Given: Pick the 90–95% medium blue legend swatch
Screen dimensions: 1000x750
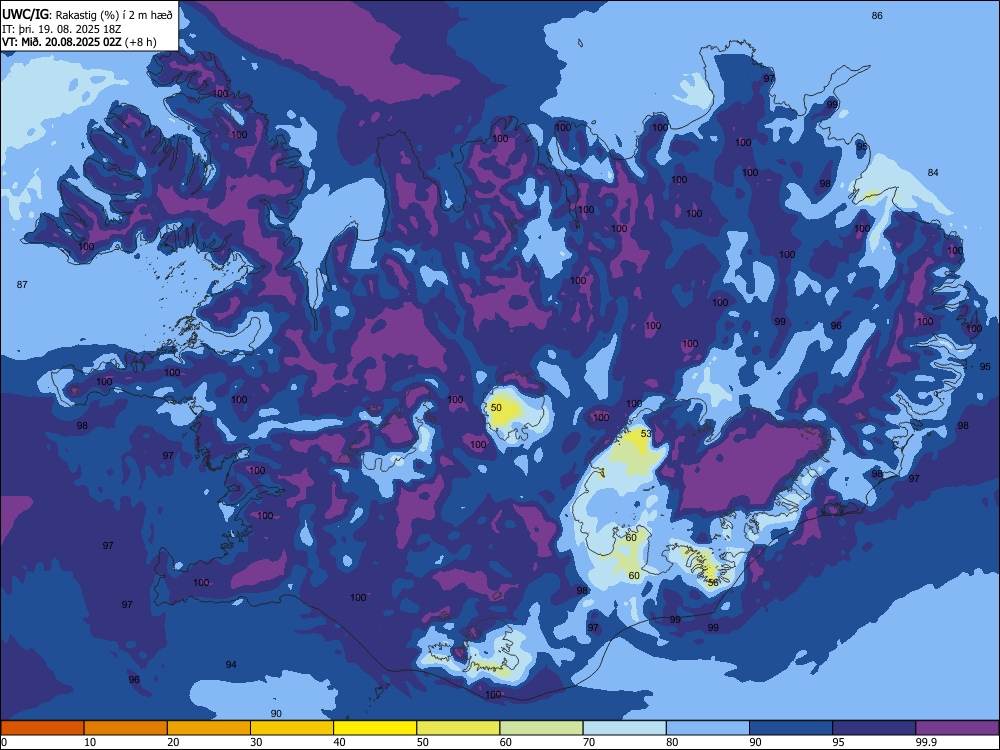Looking at the screenshot, I should pos(791,728).
